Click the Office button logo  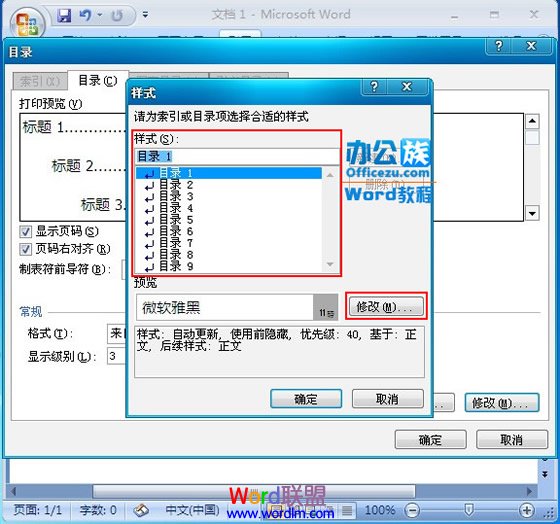(x=28, y=24)
